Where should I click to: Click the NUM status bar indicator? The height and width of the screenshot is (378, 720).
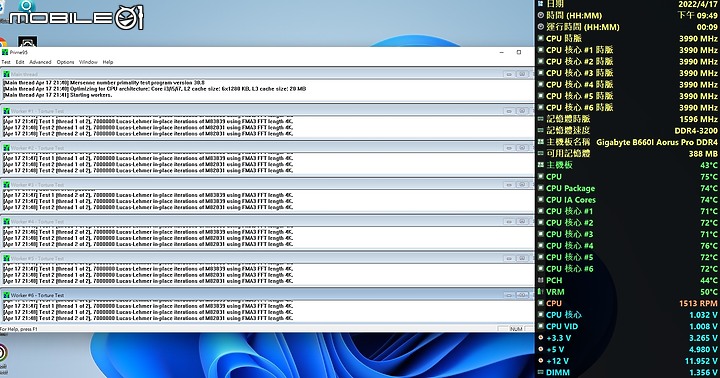click(x=516, y=329)
